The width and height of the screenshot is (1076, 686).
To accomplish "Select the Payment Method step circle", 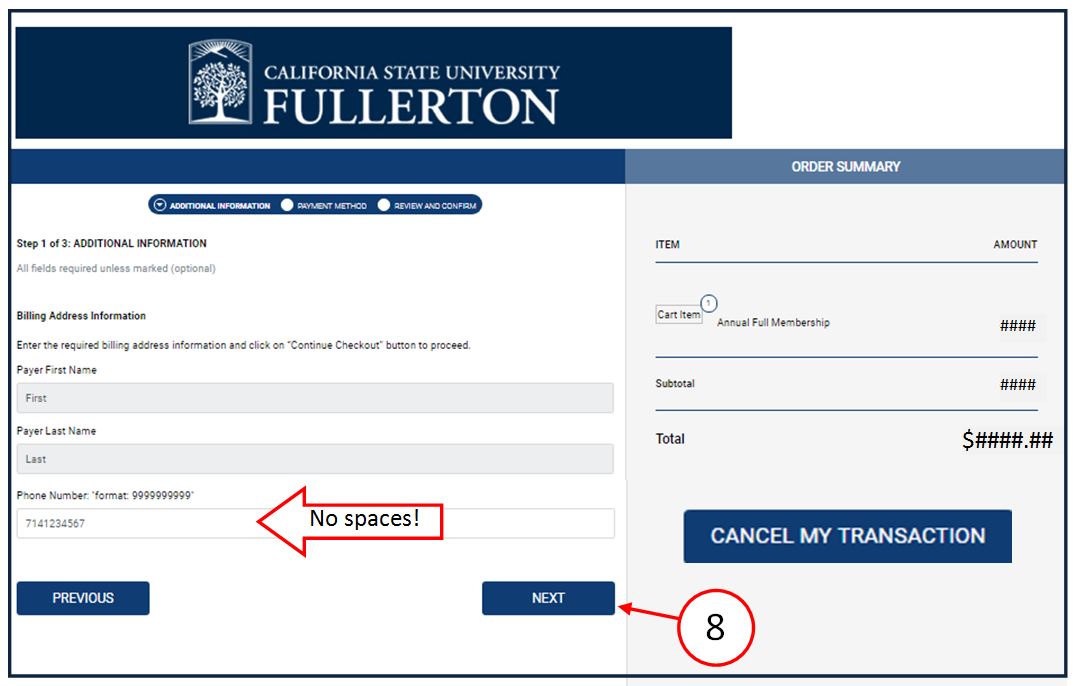I will (287, 205).
